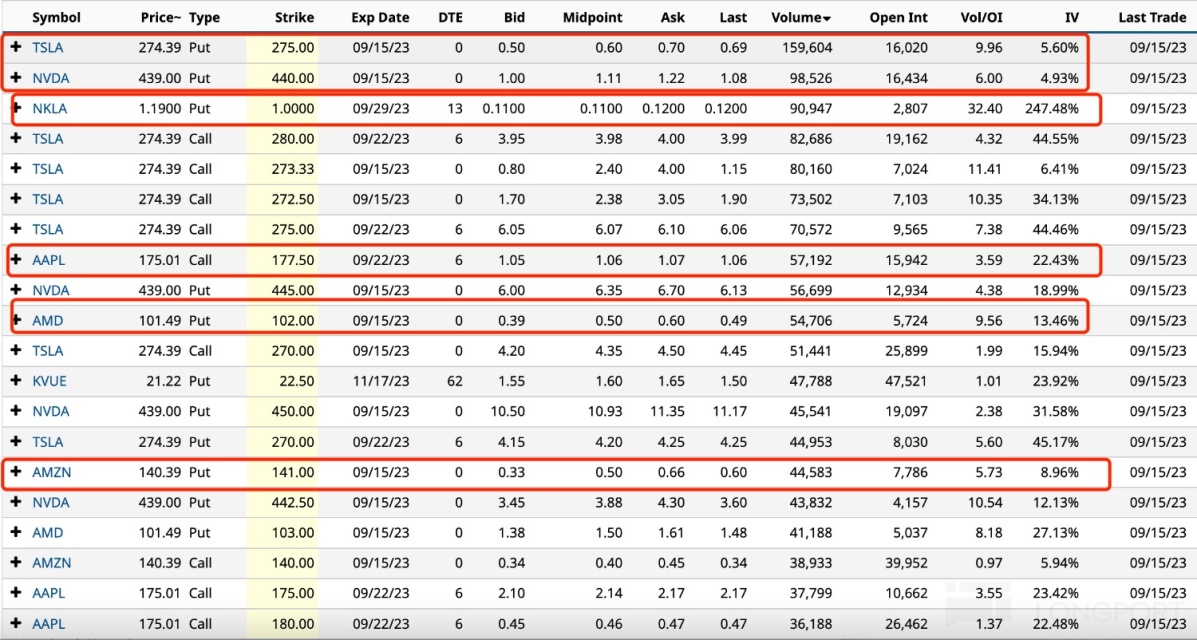Expand the NKLA 1.0000 Put row
The height and width of the screenshot is (640, 1197).
tap(16, 108)
